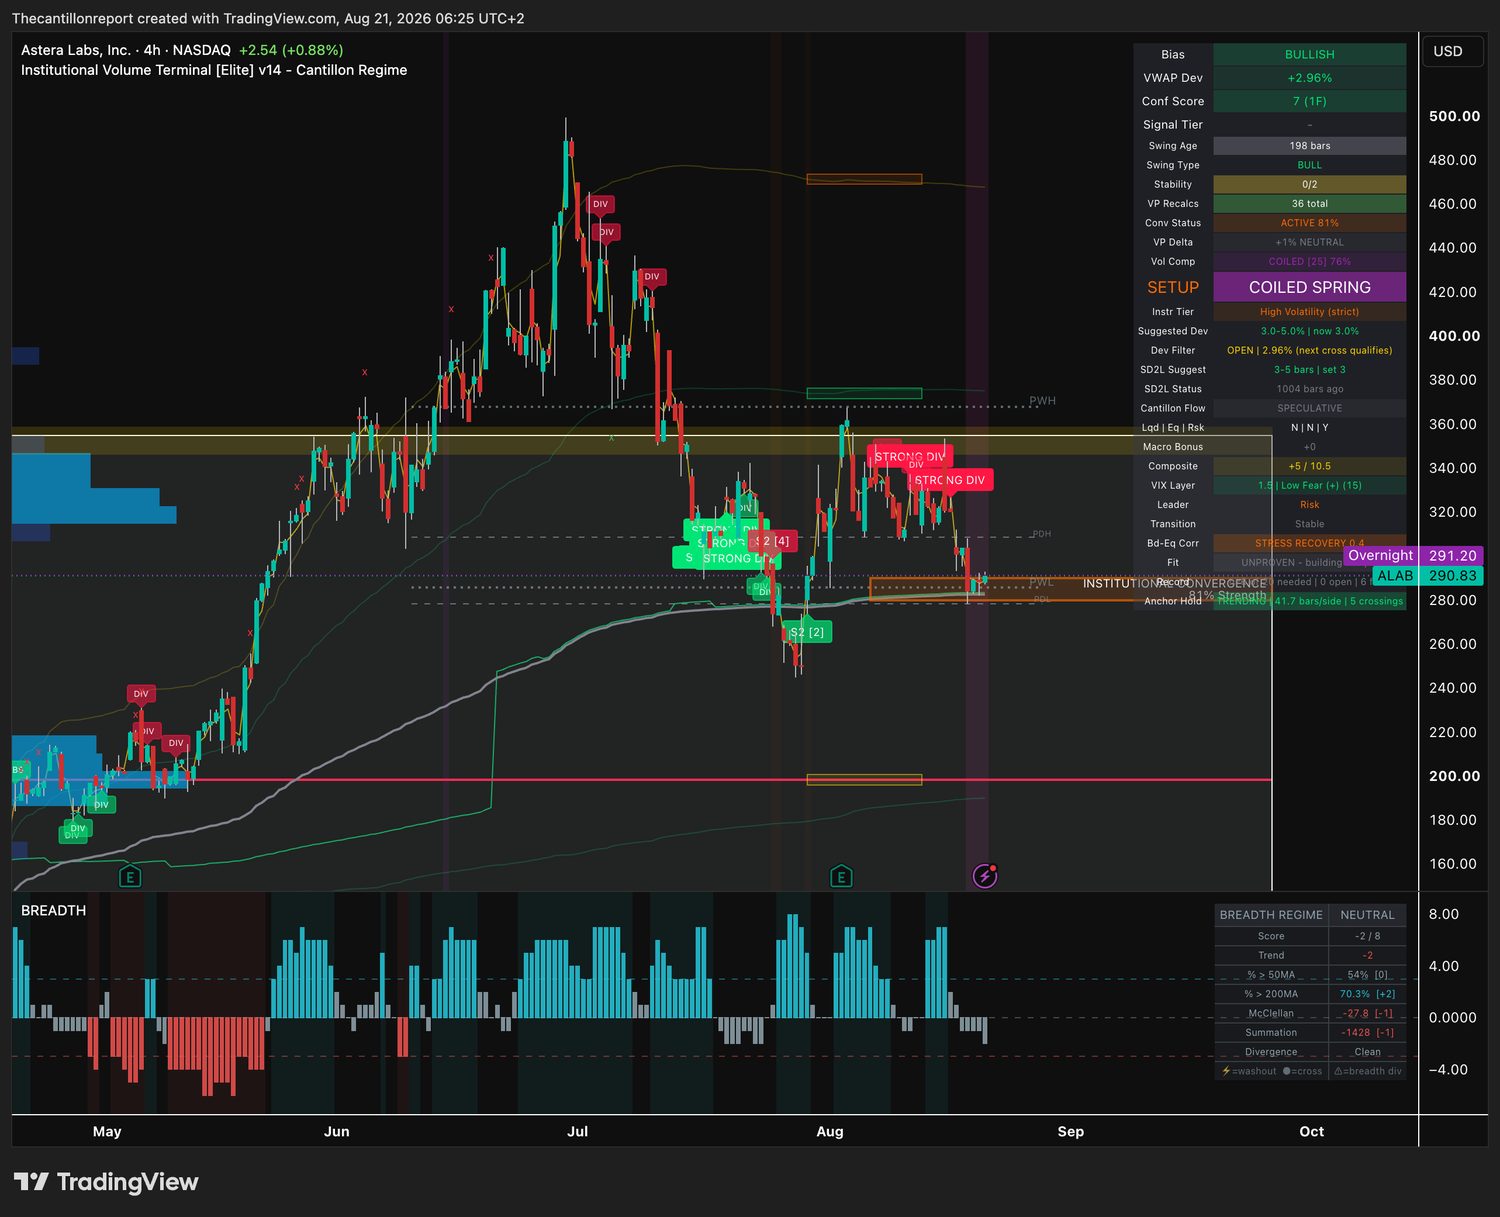Click the PWH level label
1500x1217 pixels.
click(1042, 401)
